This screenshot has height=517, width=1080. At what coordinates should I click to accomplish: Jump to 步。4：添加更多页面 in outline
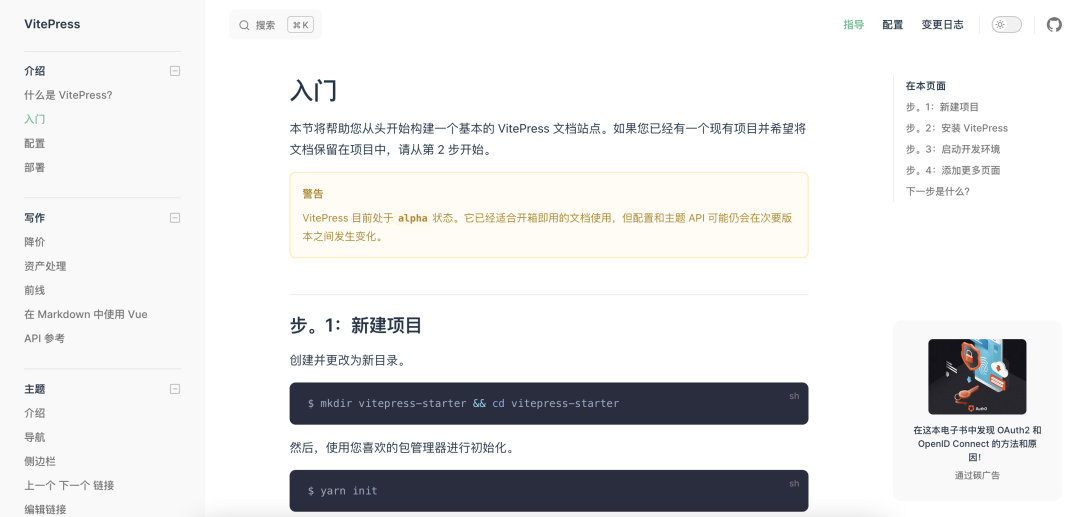[x=953, y=170]
